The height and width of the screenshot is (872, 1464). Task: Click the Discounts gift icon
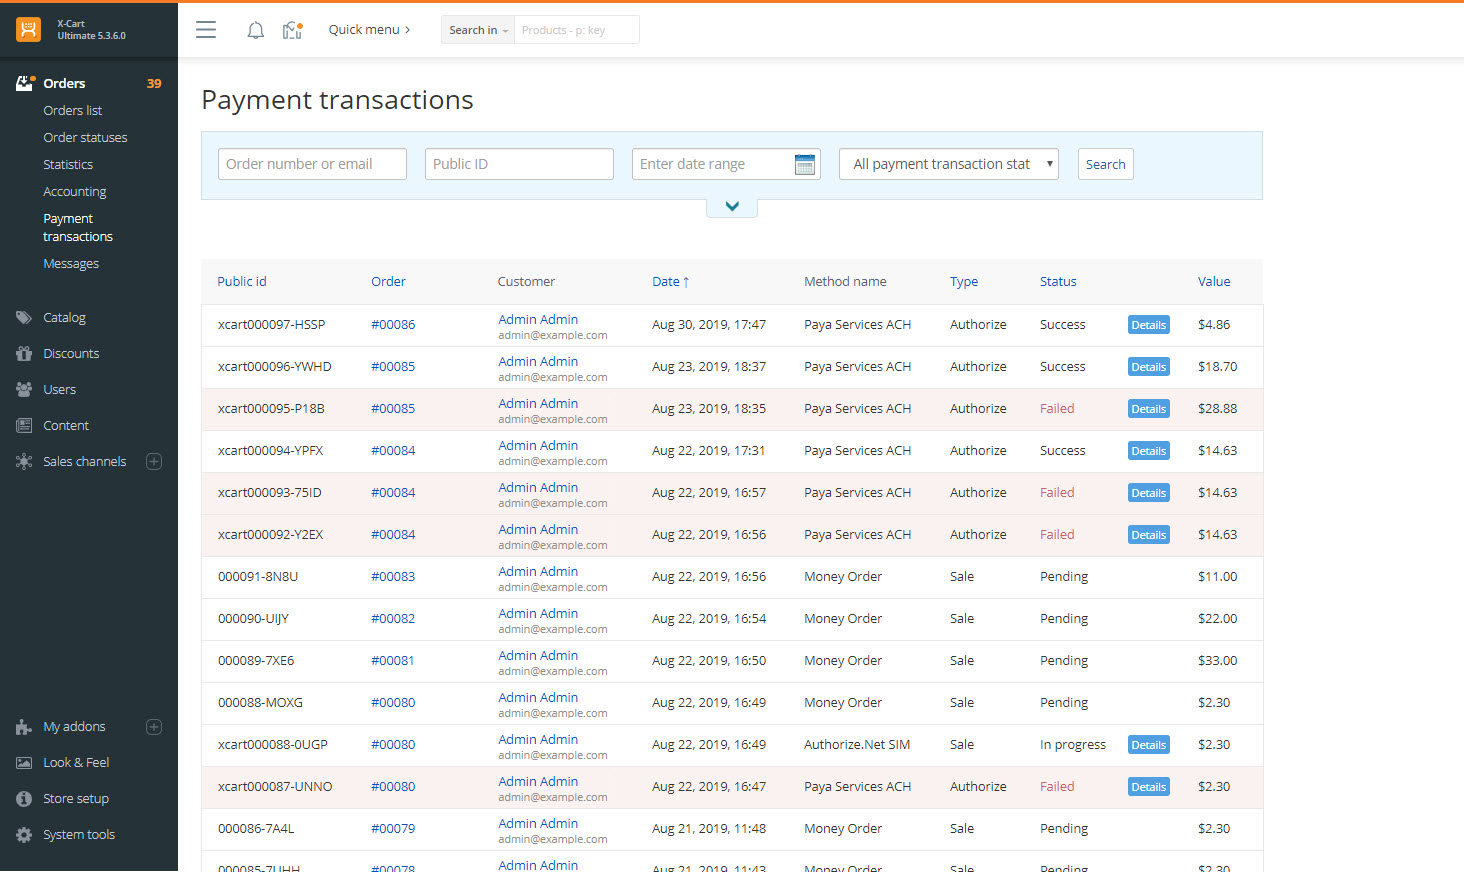pos(24,354)
